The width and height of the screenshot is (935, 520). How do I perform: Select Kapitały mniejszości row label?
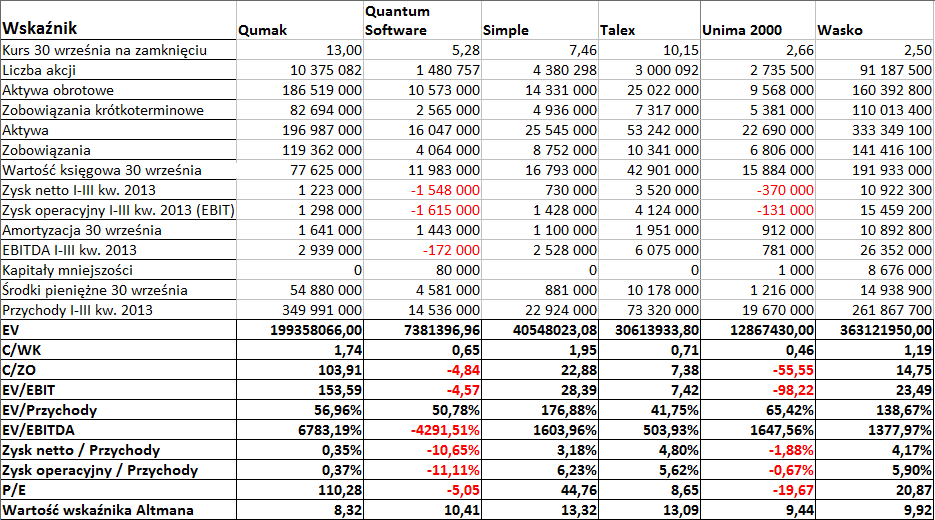pos(67,270)
